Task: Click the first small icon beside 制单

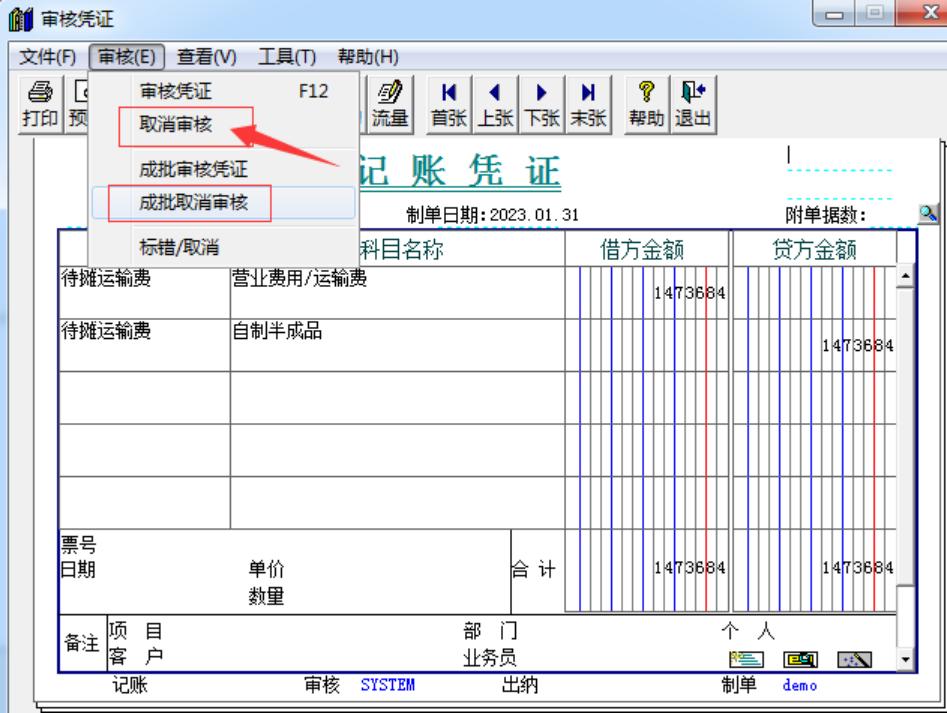Action: point(745,657)
